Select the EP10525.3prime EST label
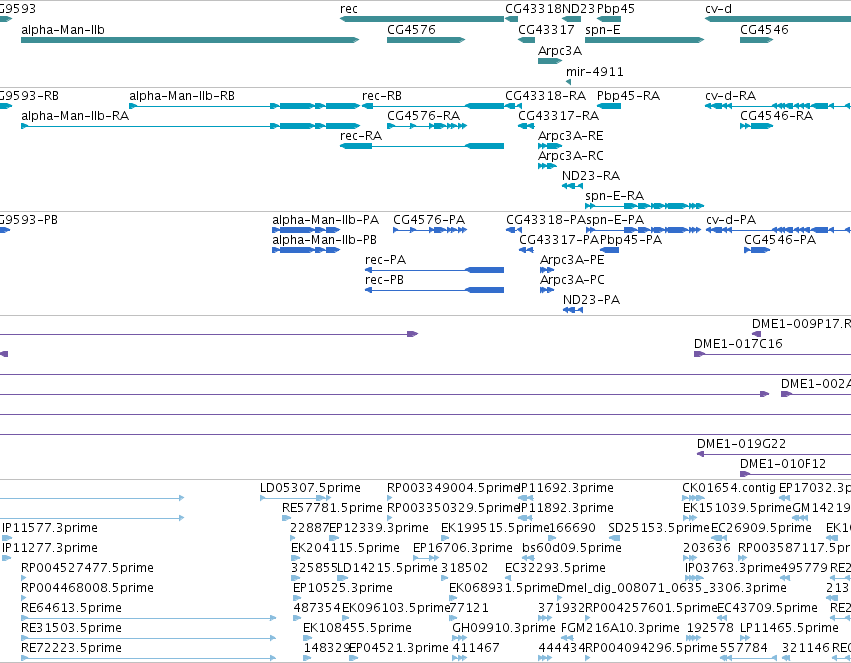The width and height of the screenshot is (851, 663). point(342,588)
